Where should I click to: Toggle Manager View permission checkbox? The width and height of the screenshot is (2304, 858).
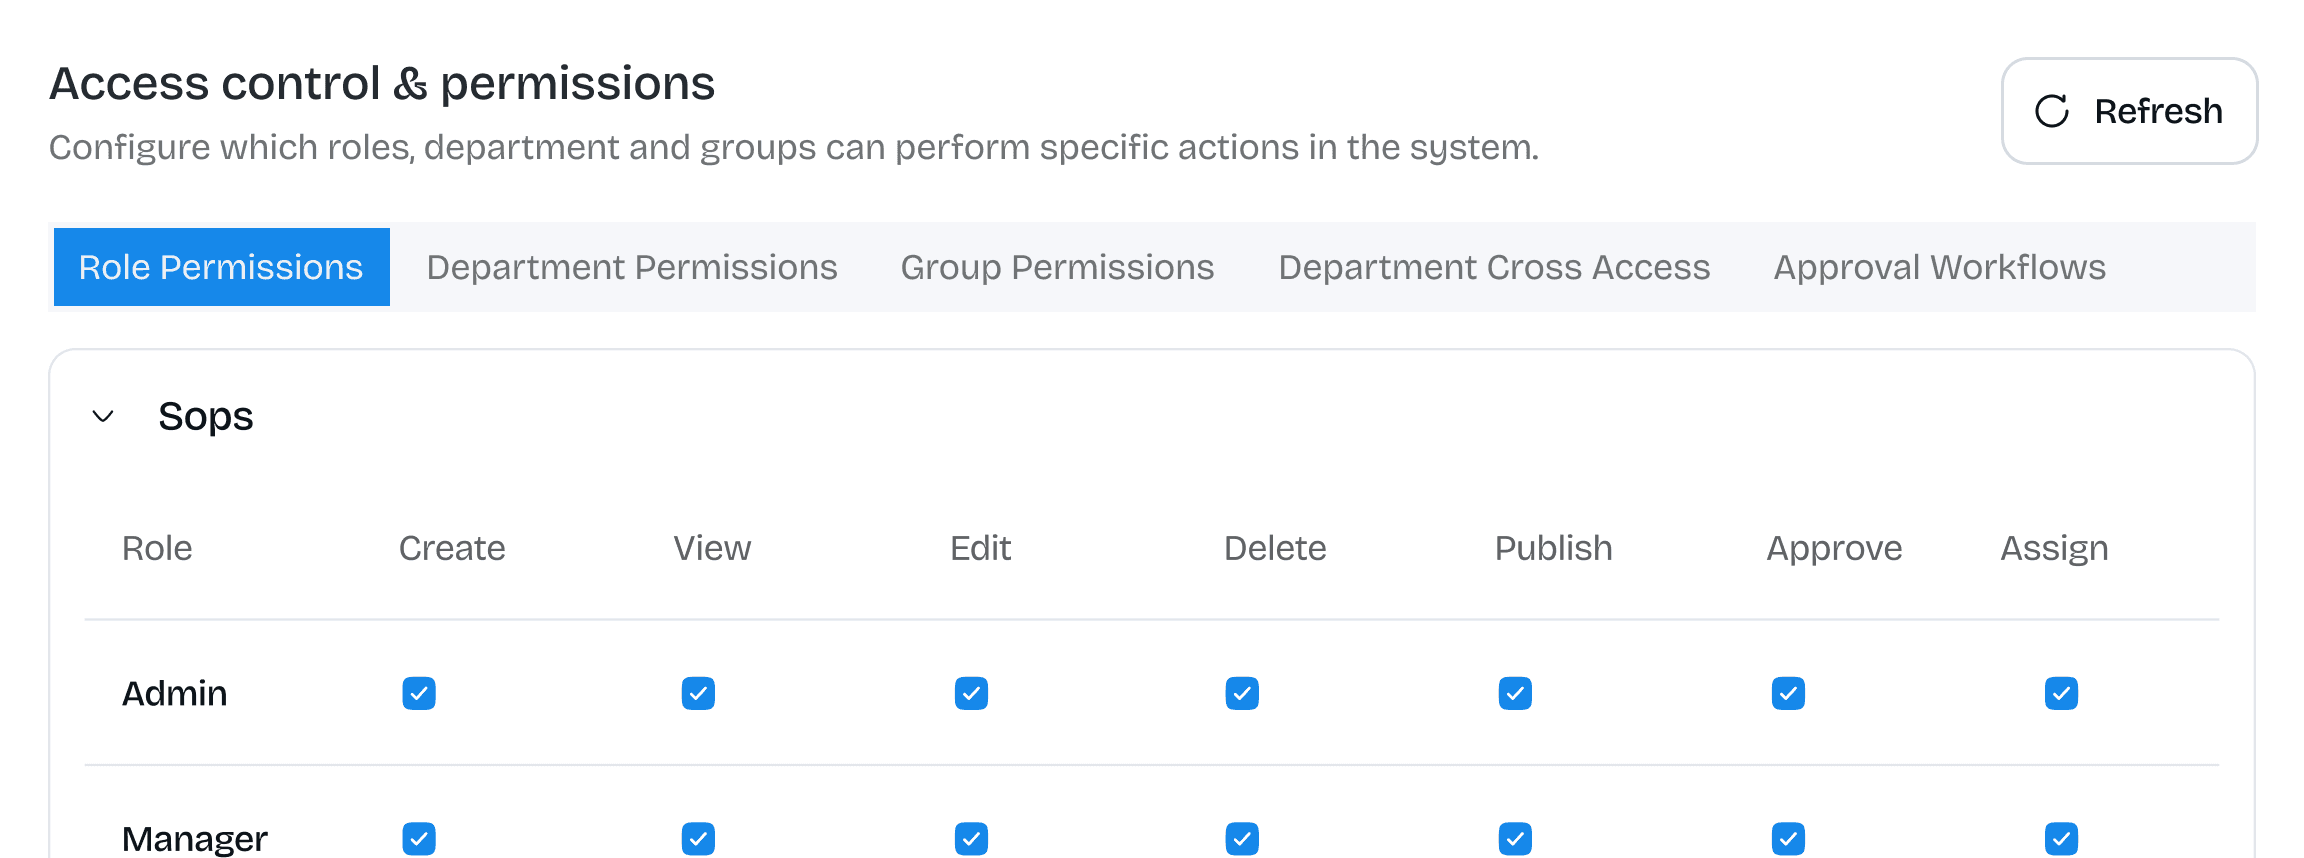[698, 838]
